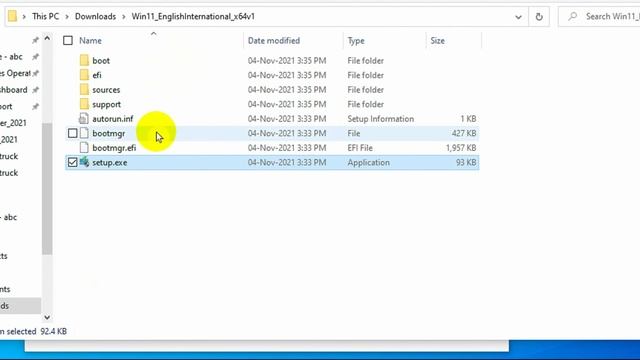Select the efi folder name
The height and width of the screenshot is (360, 640).
(x=97, y=75)
